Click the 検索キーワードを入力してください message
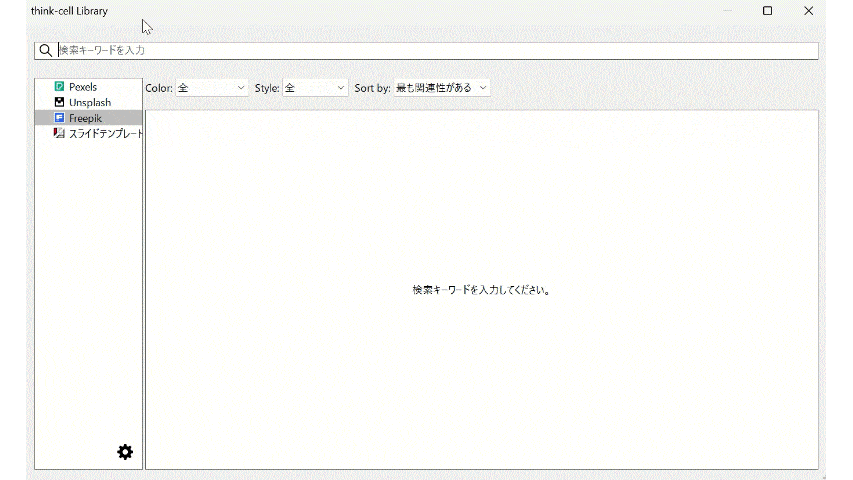Screen dimensions: 853x480 pos(481,290)
